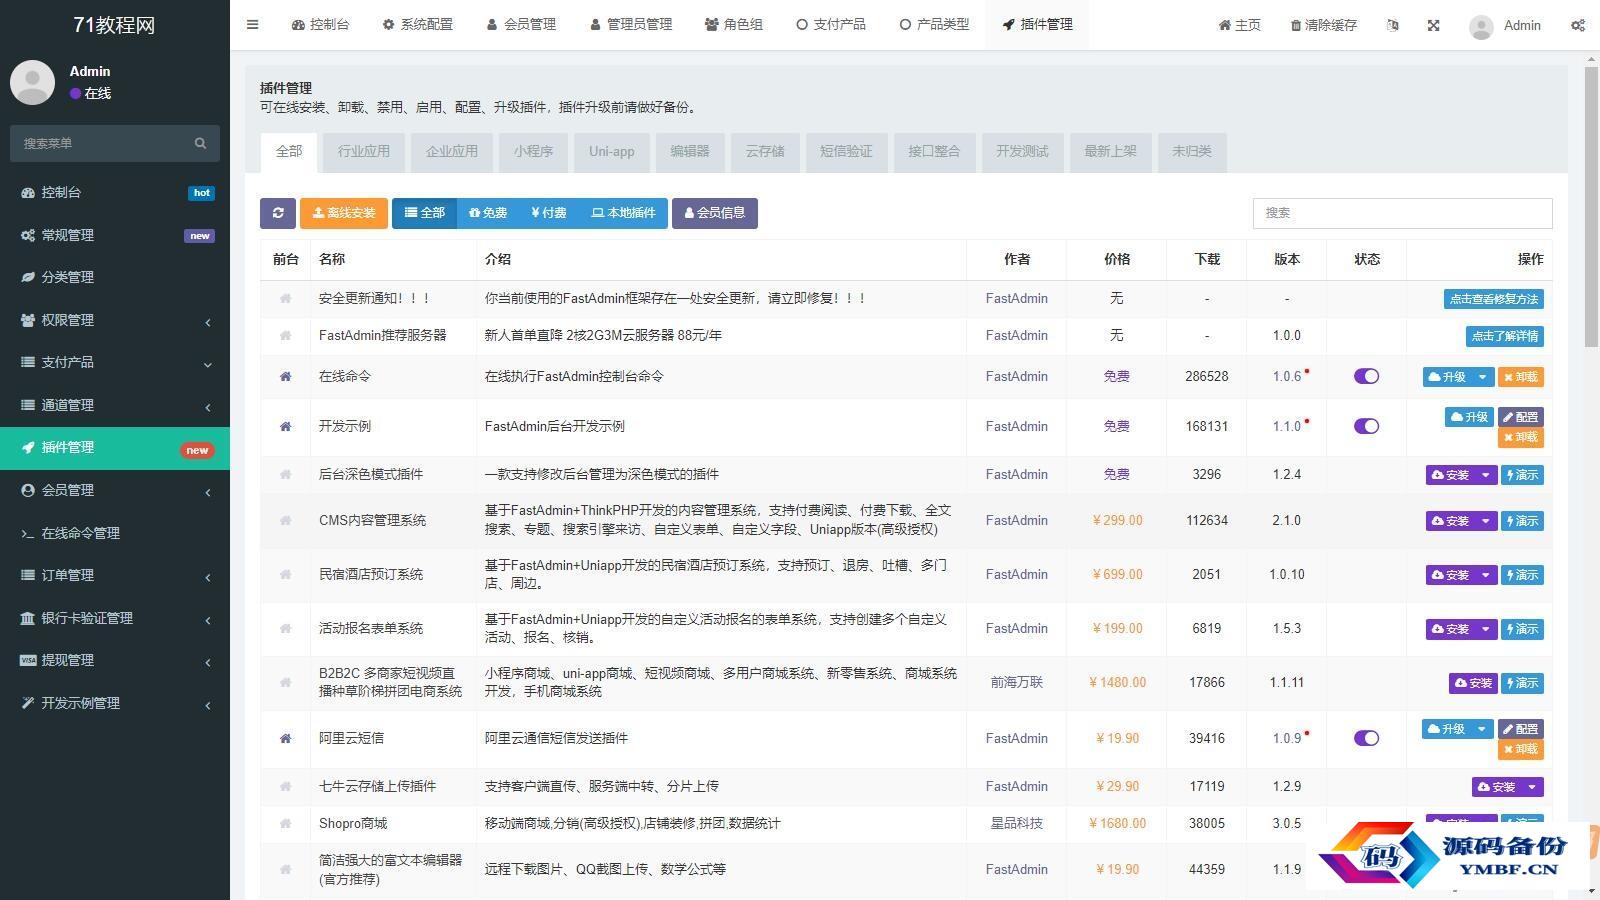The height and width of the screenshot is (900, 1600).
Task: Open 系统配置 tab in top navigation
Action: 418,25
